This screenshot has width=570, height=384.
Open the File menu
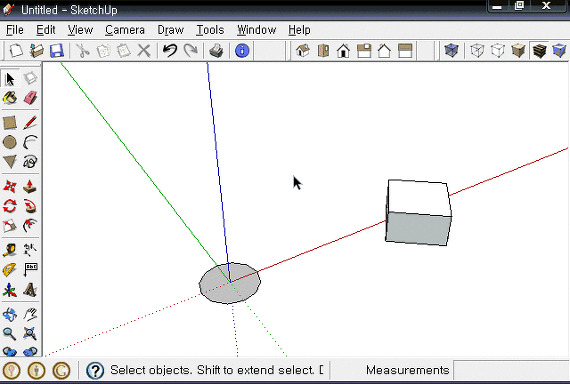pyautogui.click(x=15, y=30)
